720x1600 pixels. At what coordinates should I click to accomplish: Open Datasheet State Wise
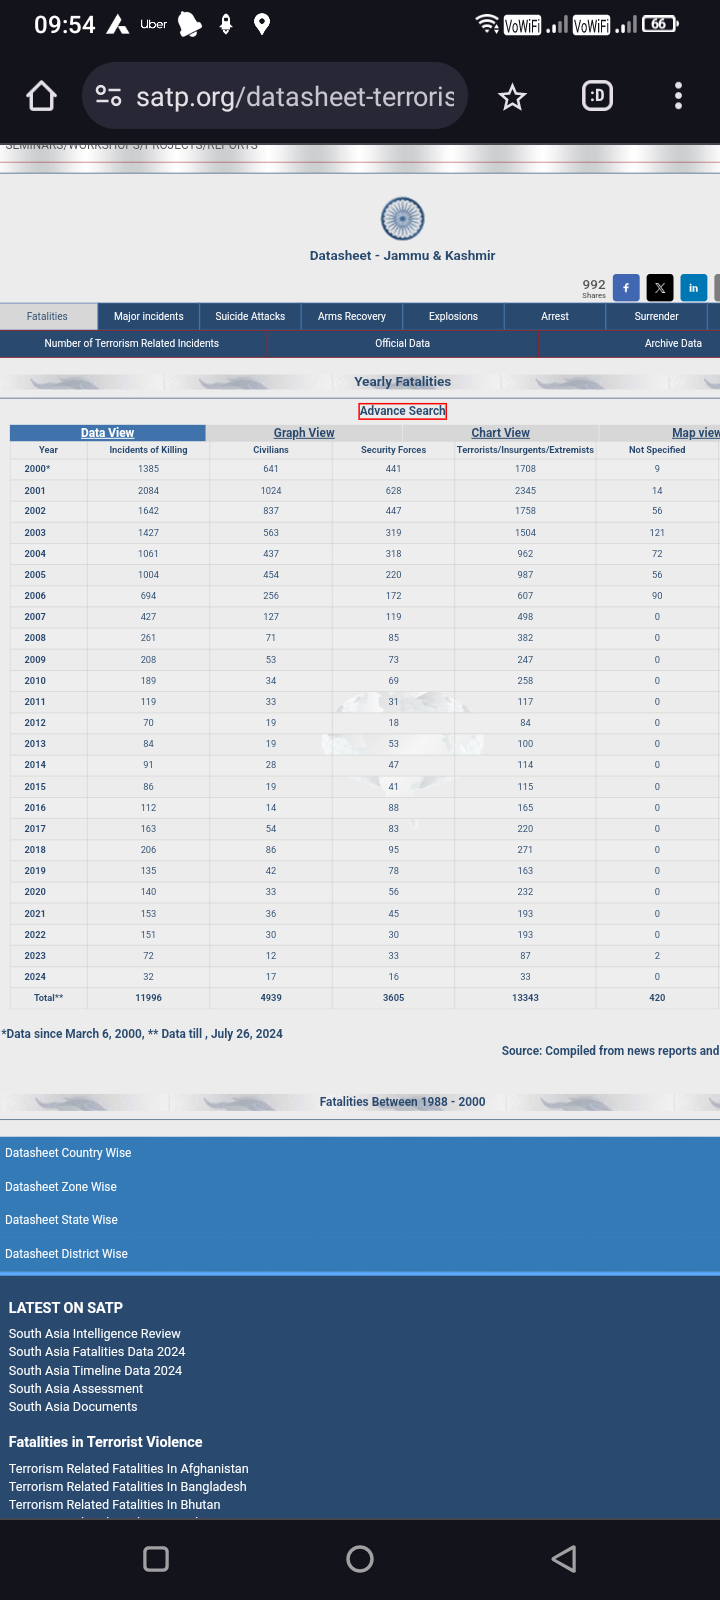coord(61,1220)
